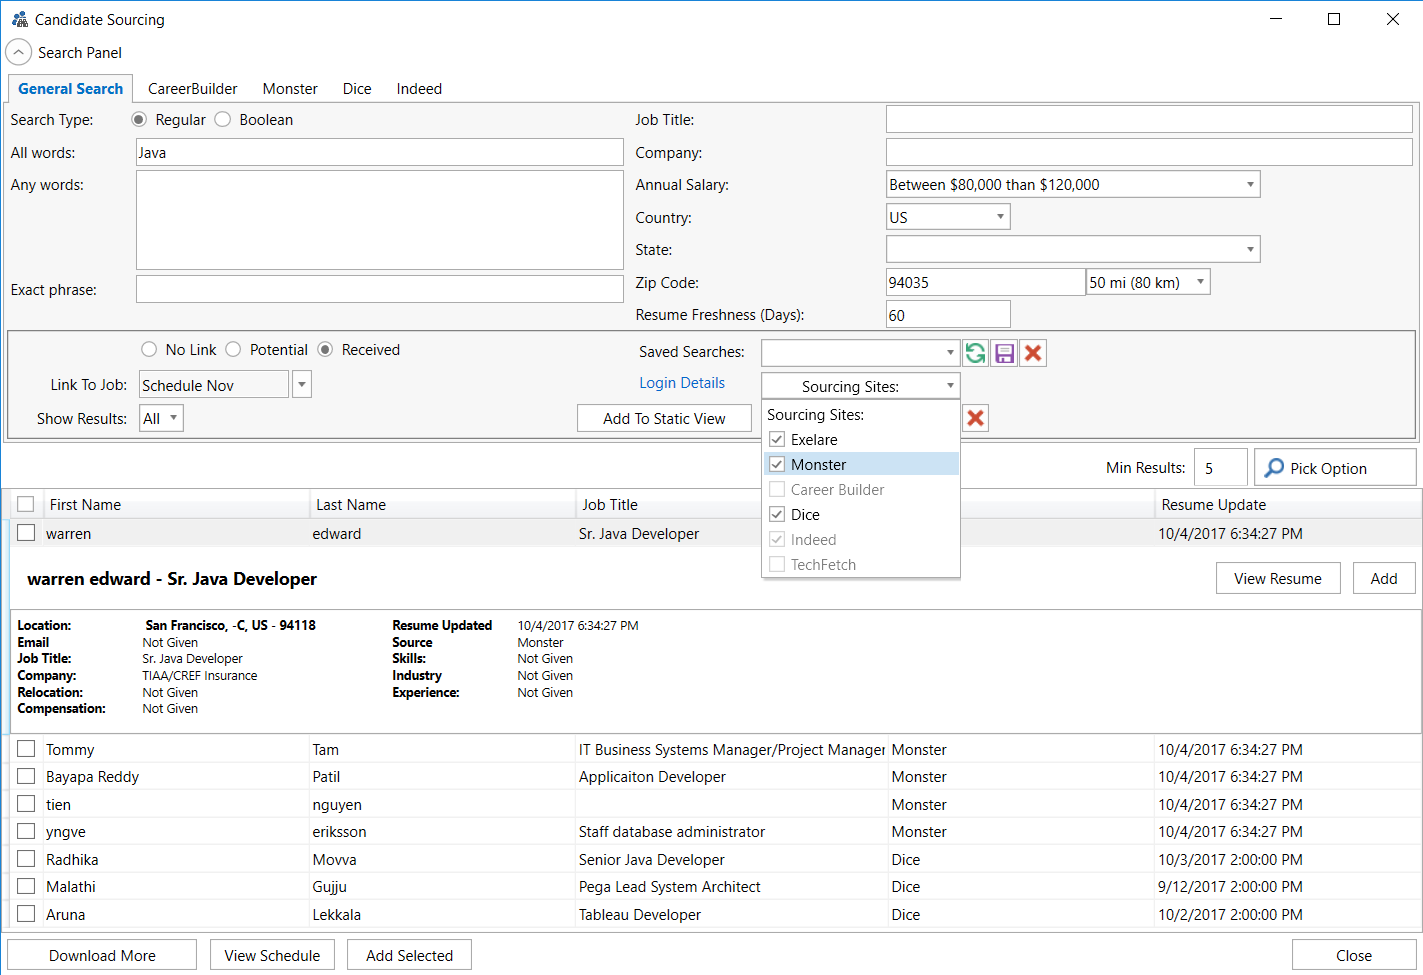
Task: Collapse the Sourcing Sites dropdown button
Action: 861,386
